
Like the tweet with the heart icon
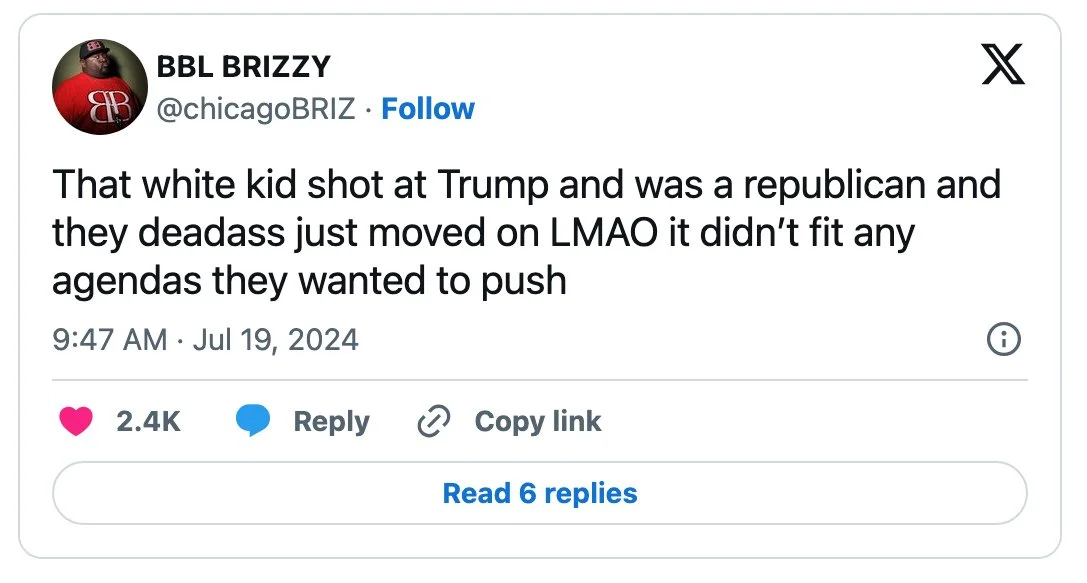pos(74,422)
